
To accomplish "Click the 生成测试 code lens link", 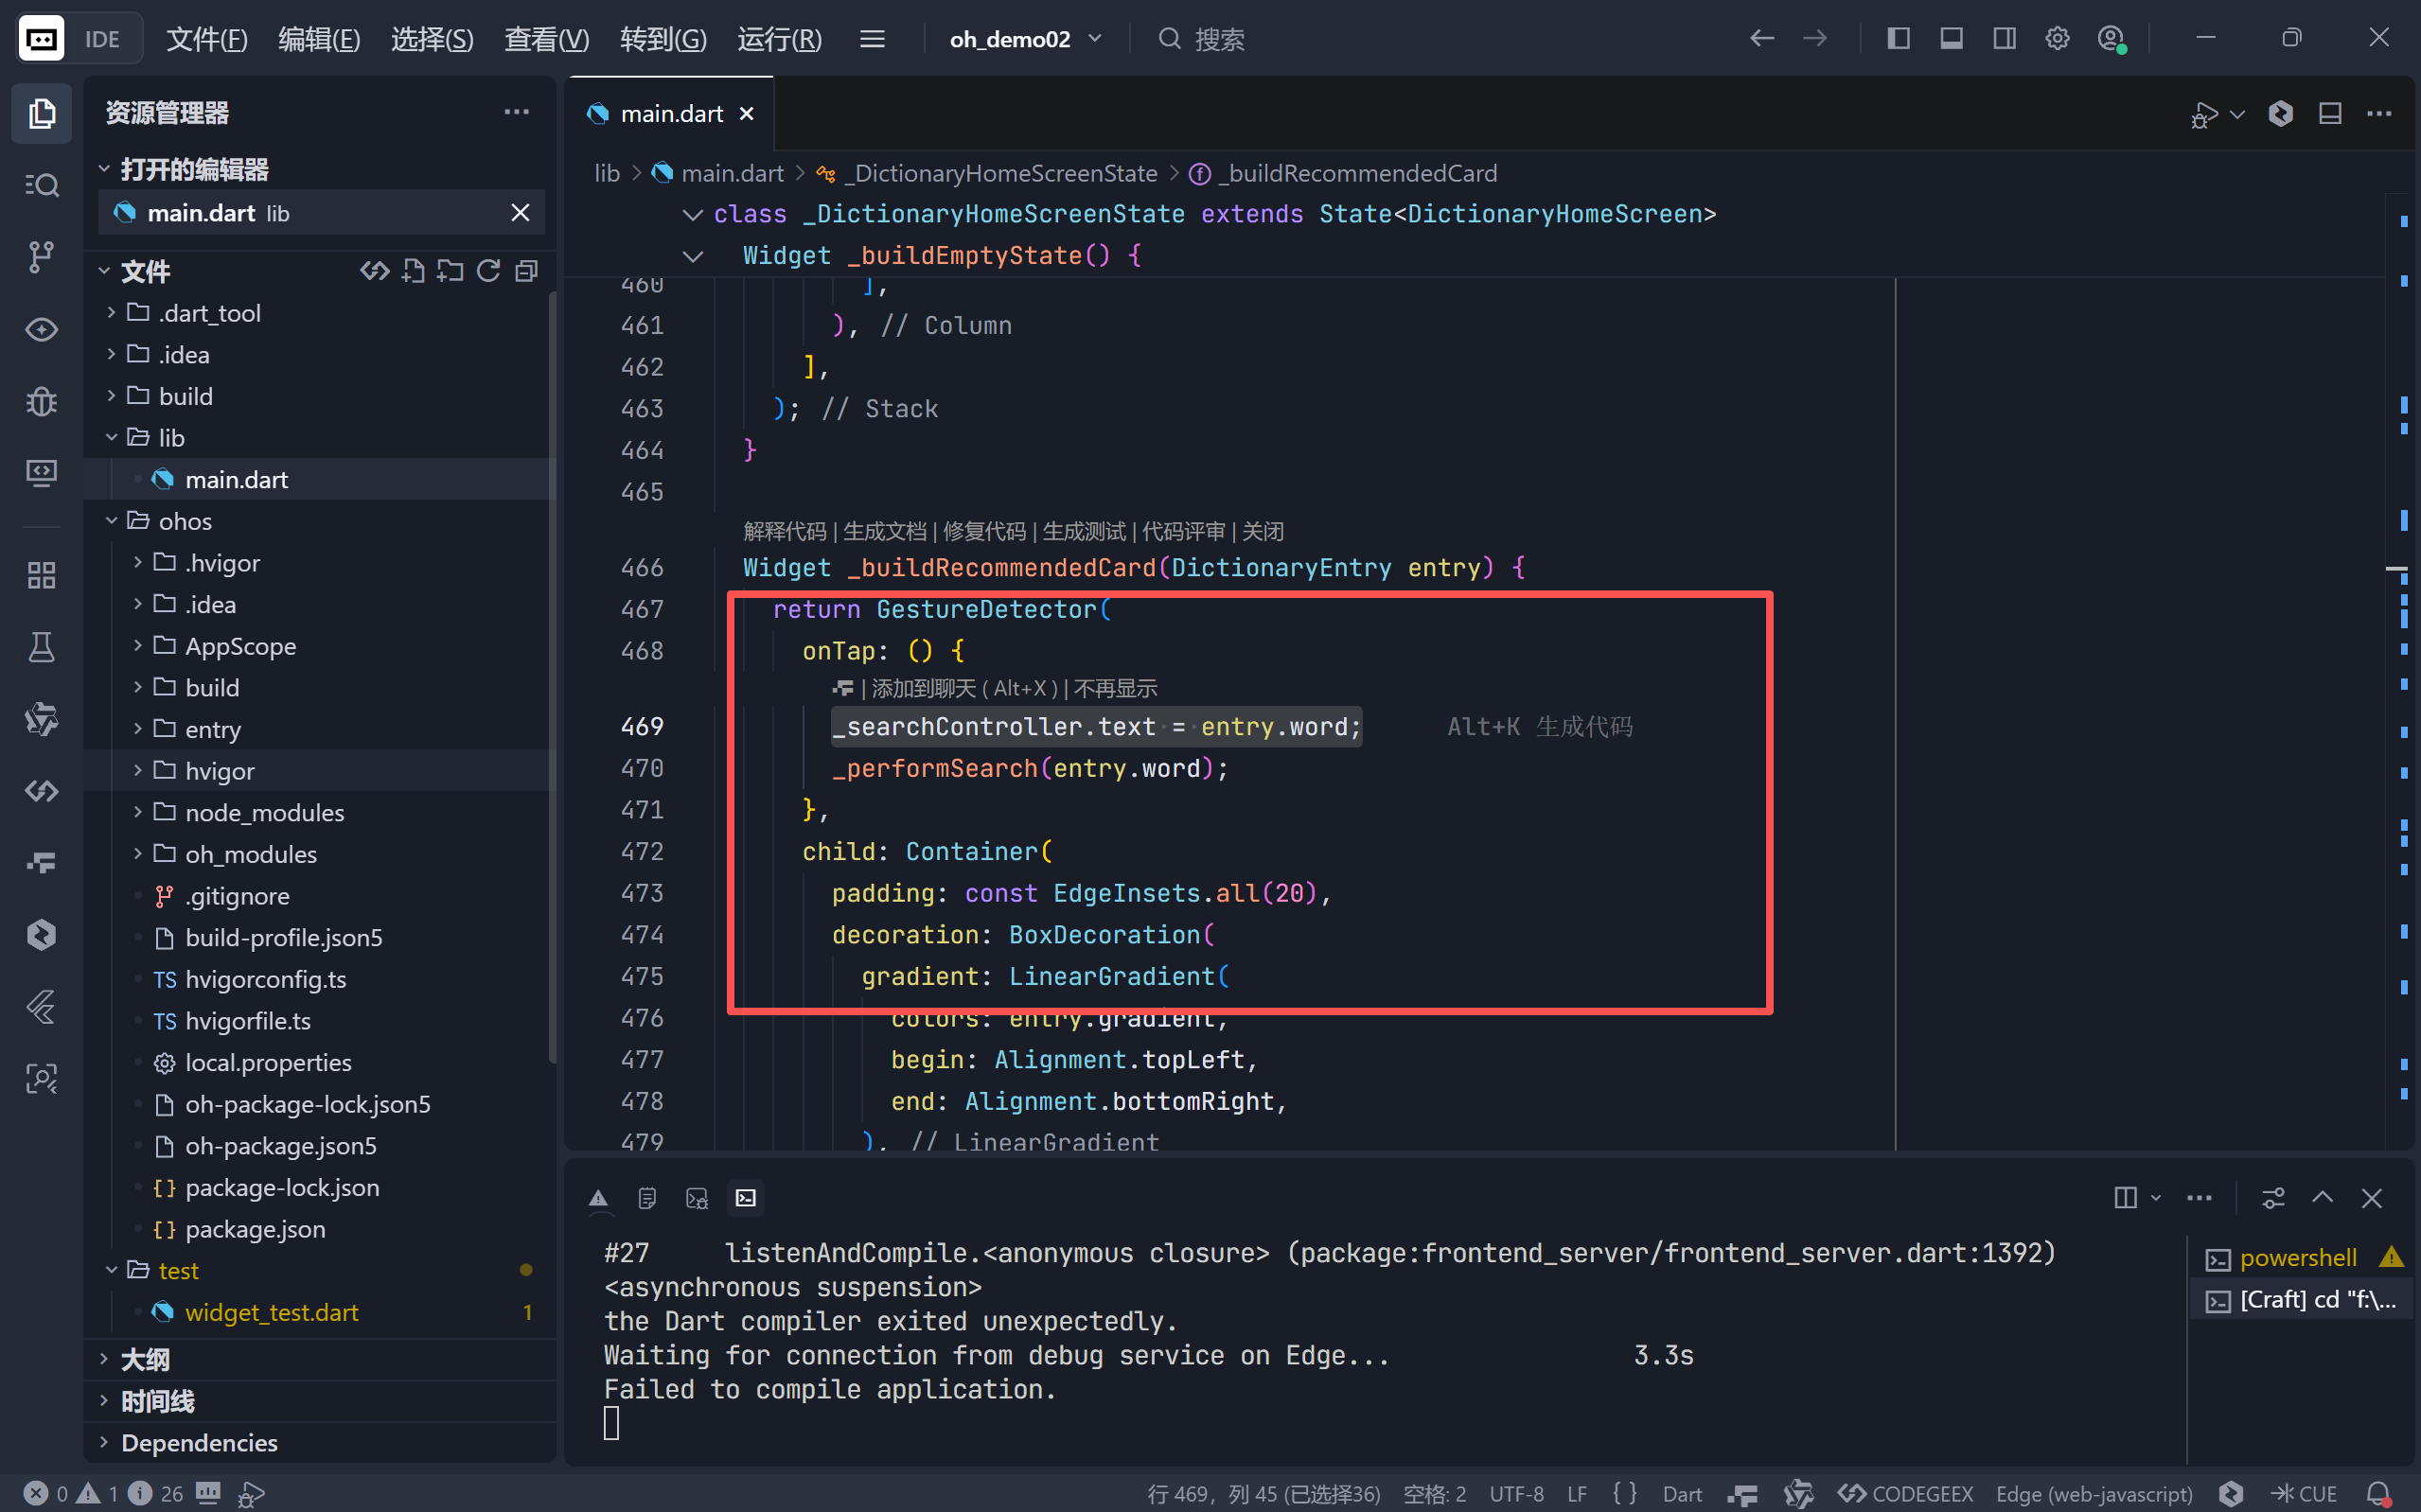I will tap(1083, 531).
